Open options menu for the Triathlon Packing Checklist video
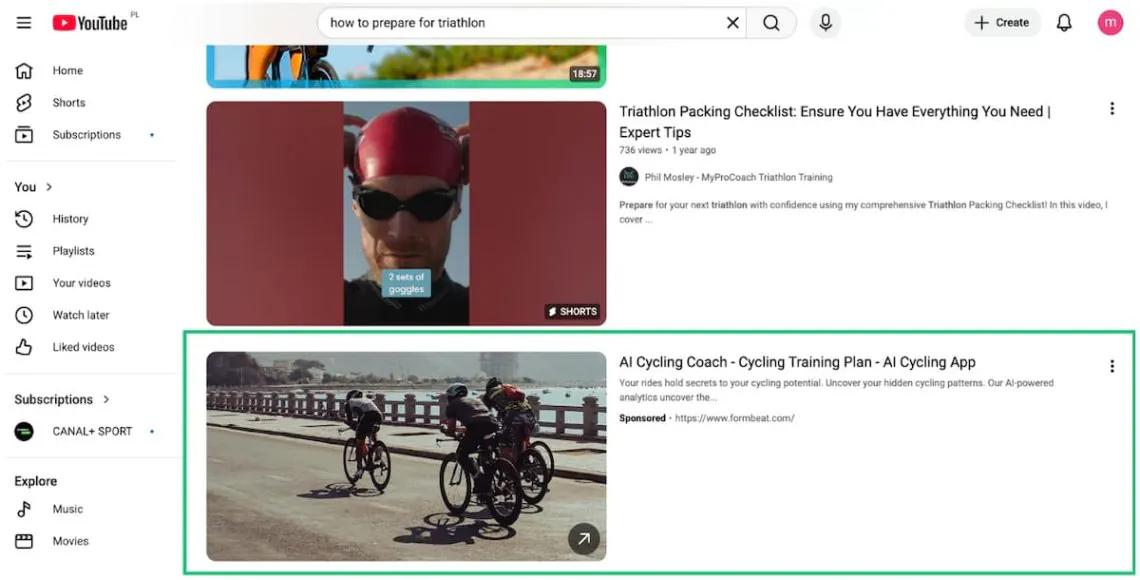 point(1112,108)
